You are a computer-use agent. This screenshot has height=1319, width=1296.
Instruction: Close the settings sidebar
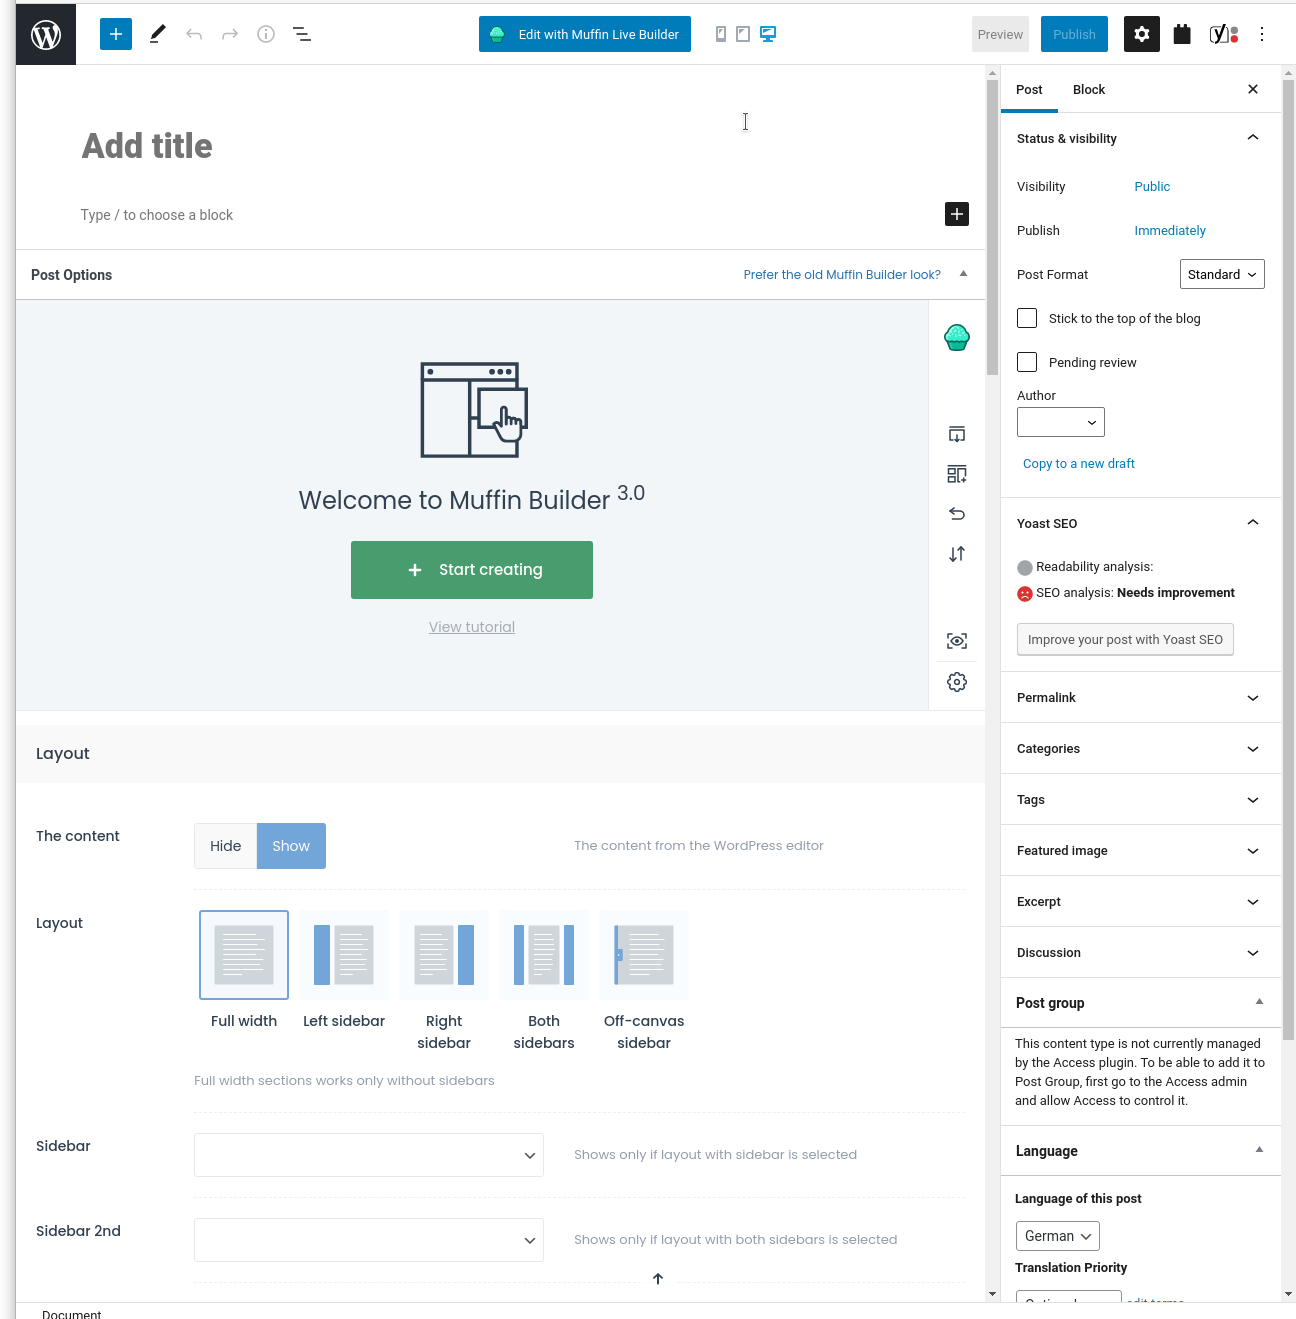[x=1253, y=89]
